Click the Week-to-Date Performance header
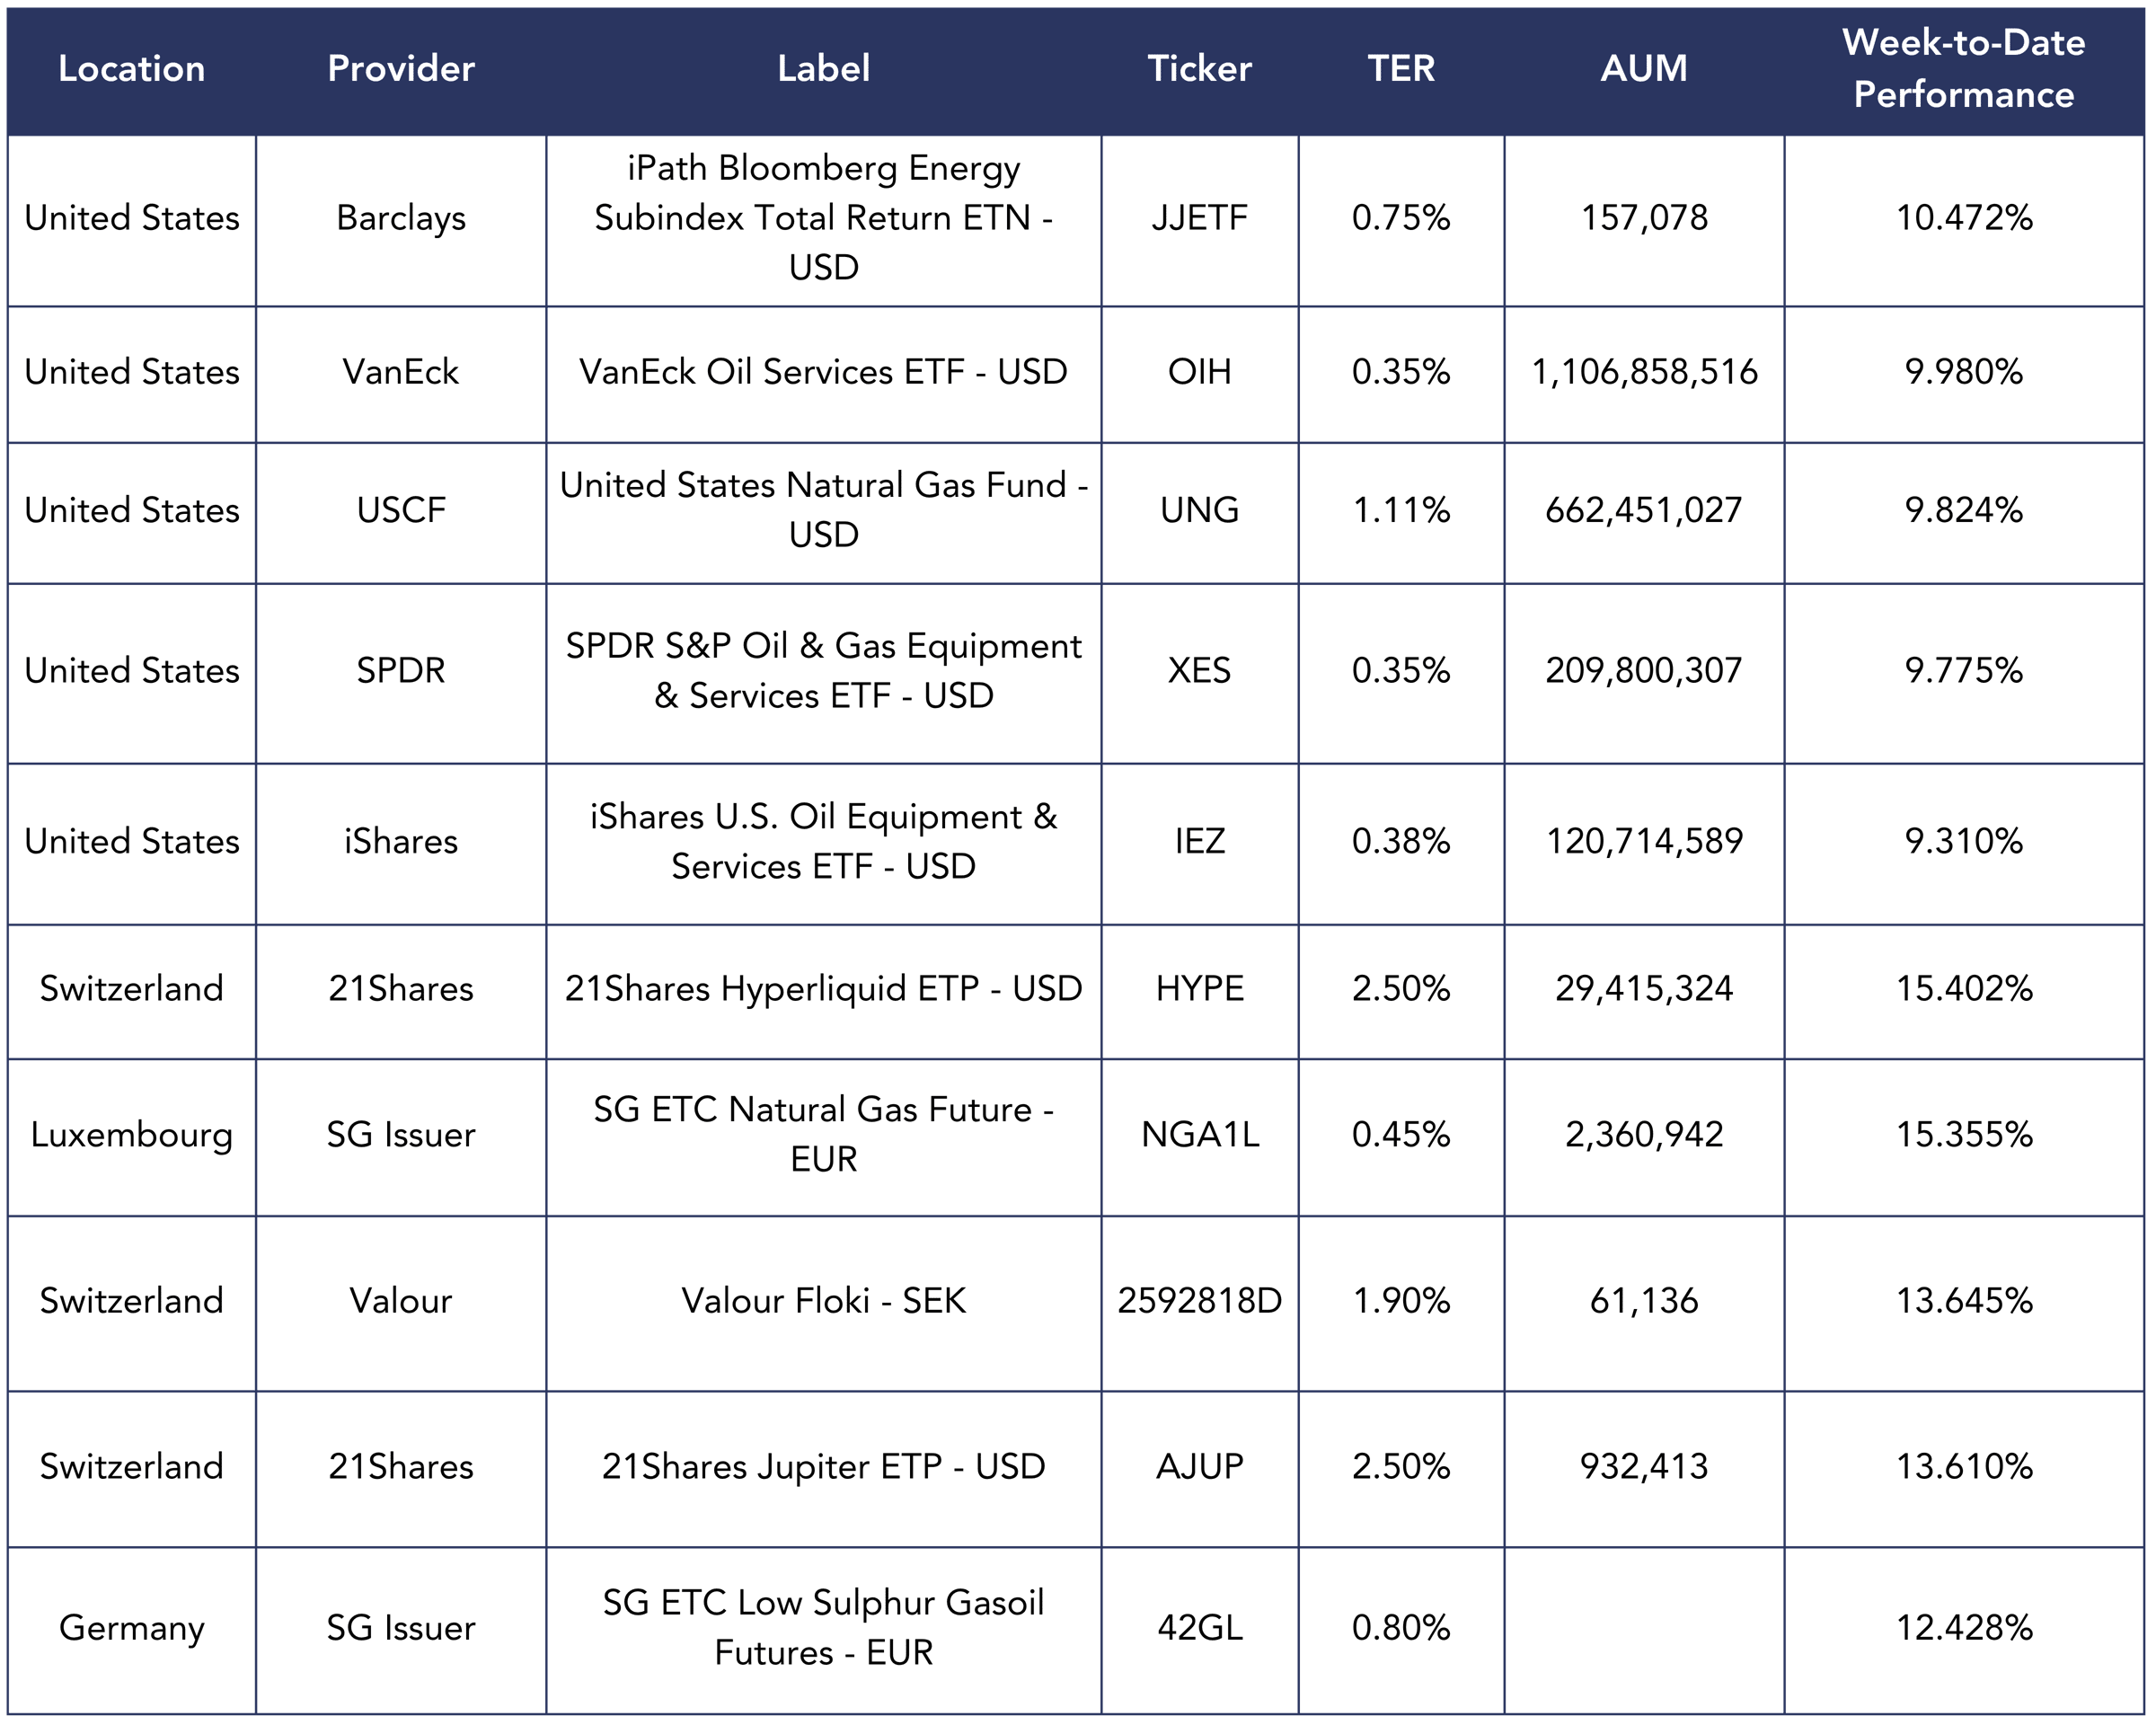2156x1725 pixels. [1963, 69]
